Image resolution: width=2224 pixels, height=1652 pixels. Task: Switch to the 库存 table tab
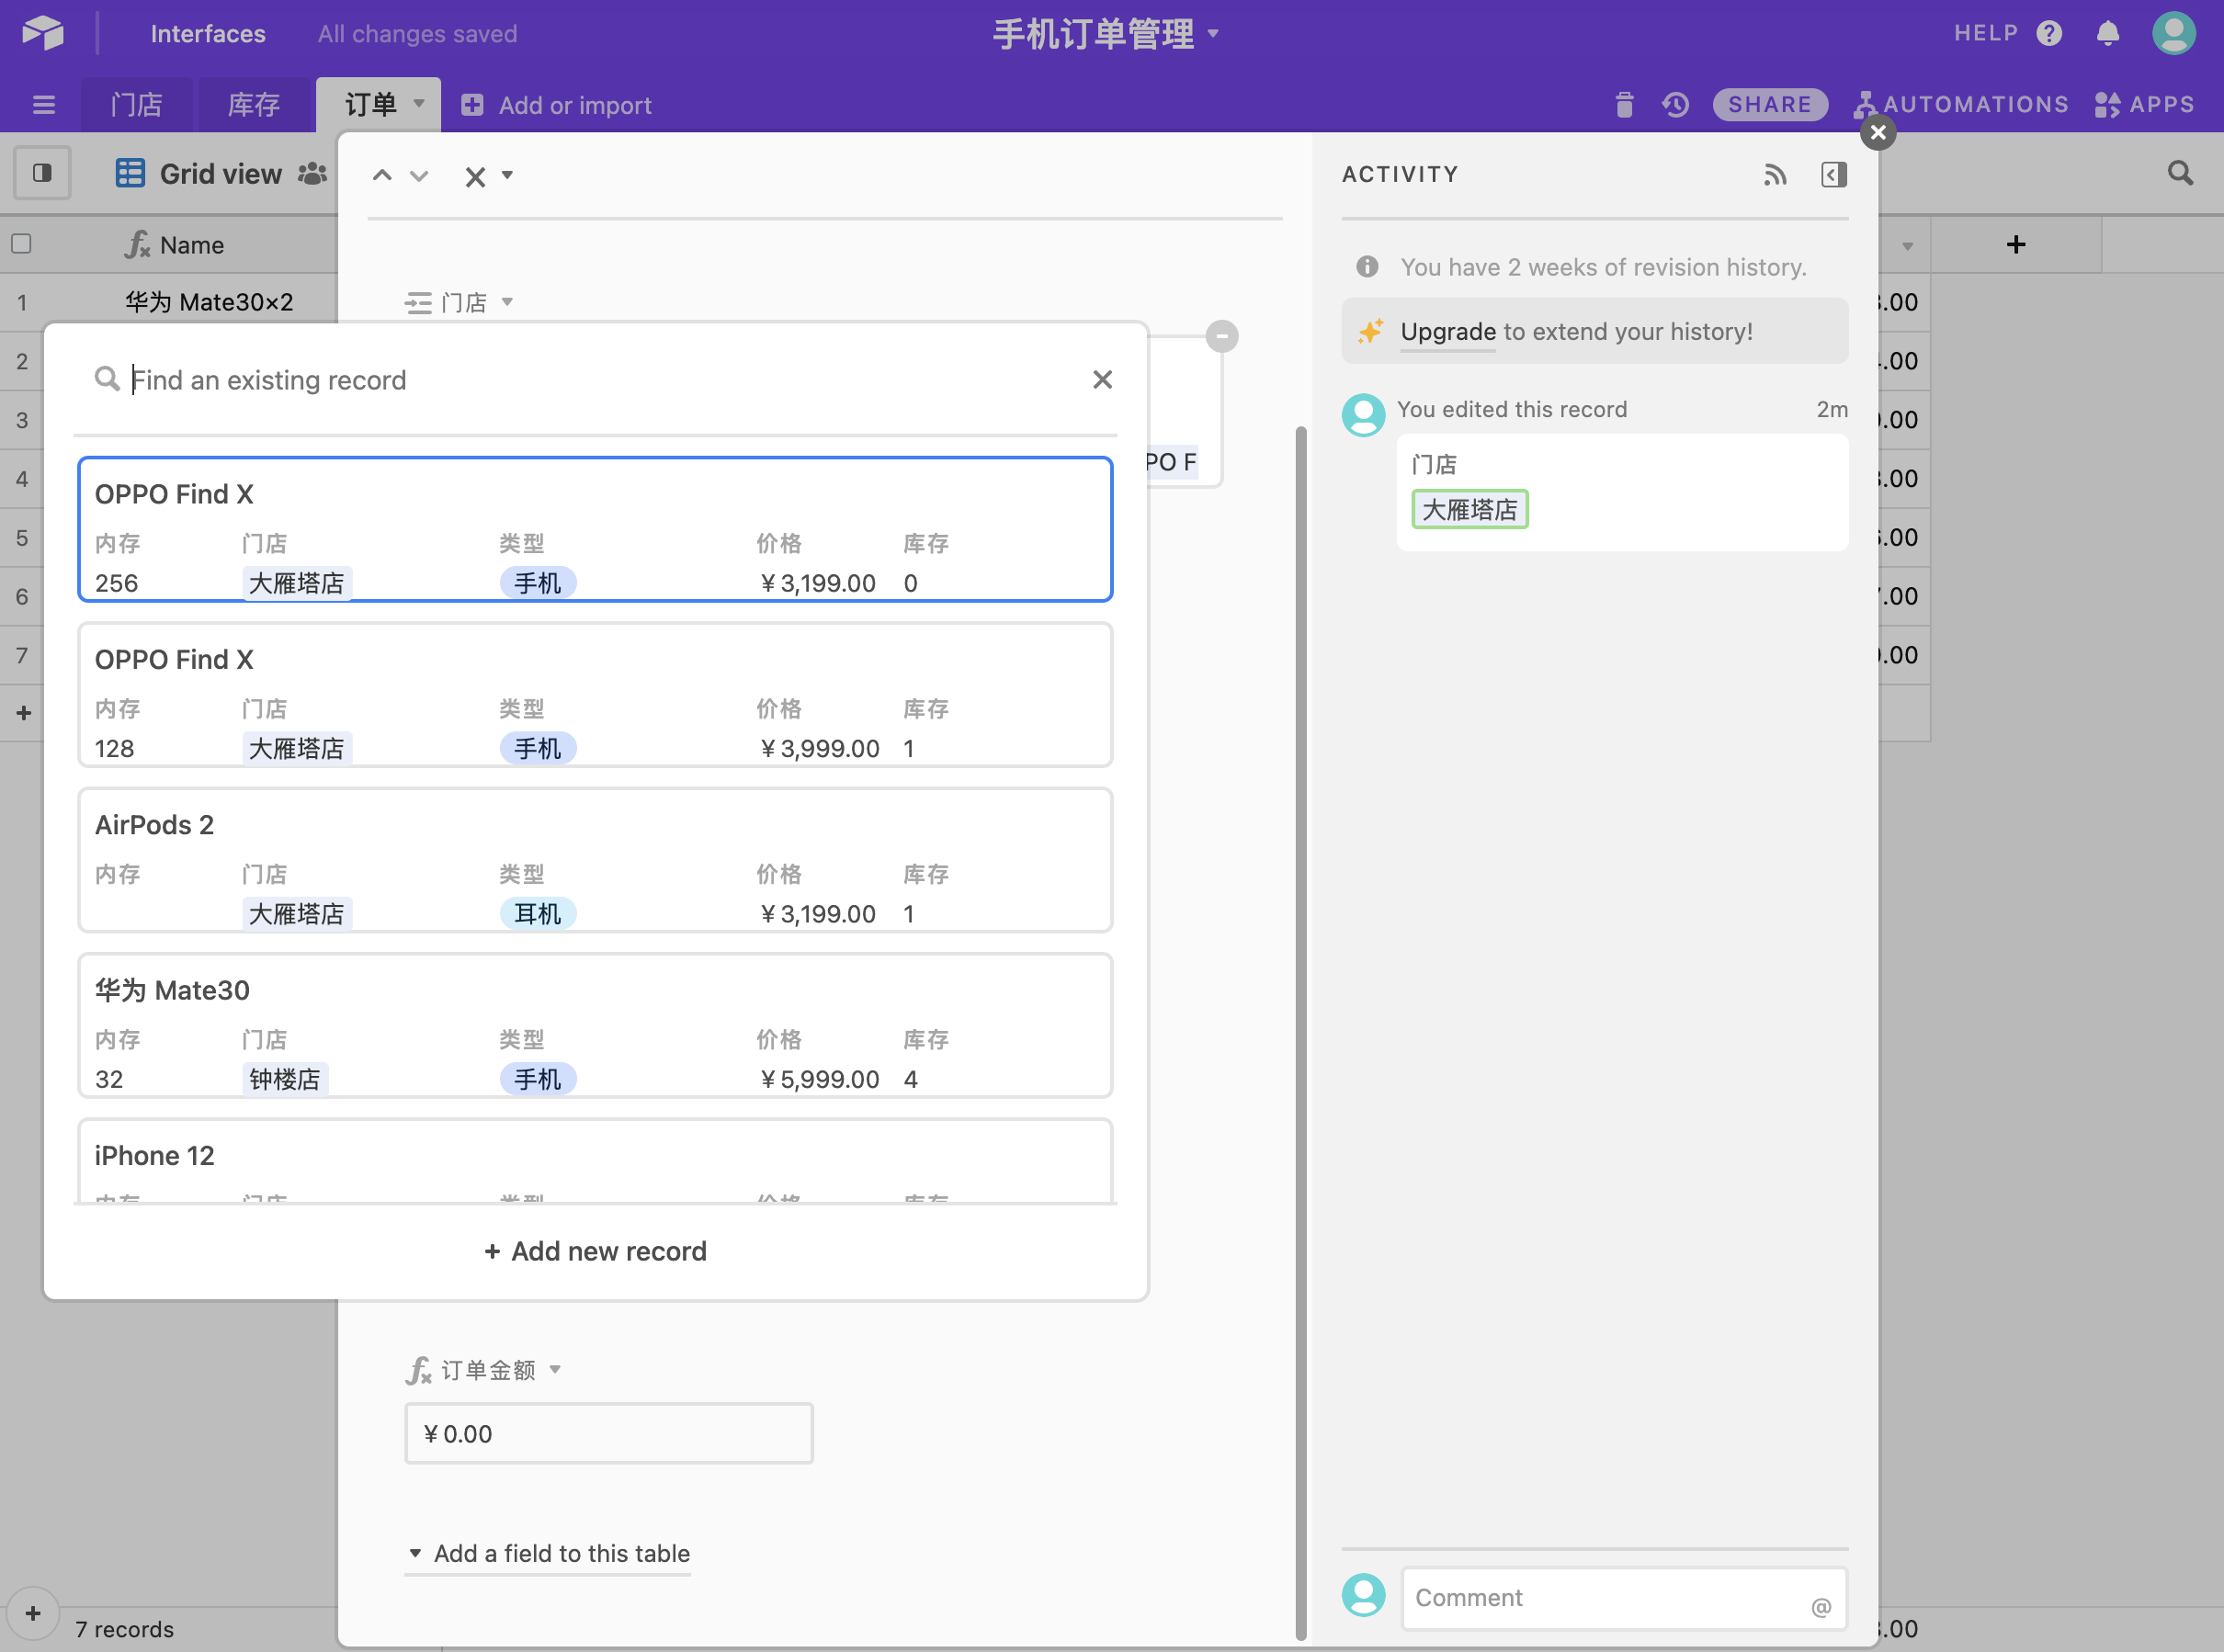[x=253, y=104]
